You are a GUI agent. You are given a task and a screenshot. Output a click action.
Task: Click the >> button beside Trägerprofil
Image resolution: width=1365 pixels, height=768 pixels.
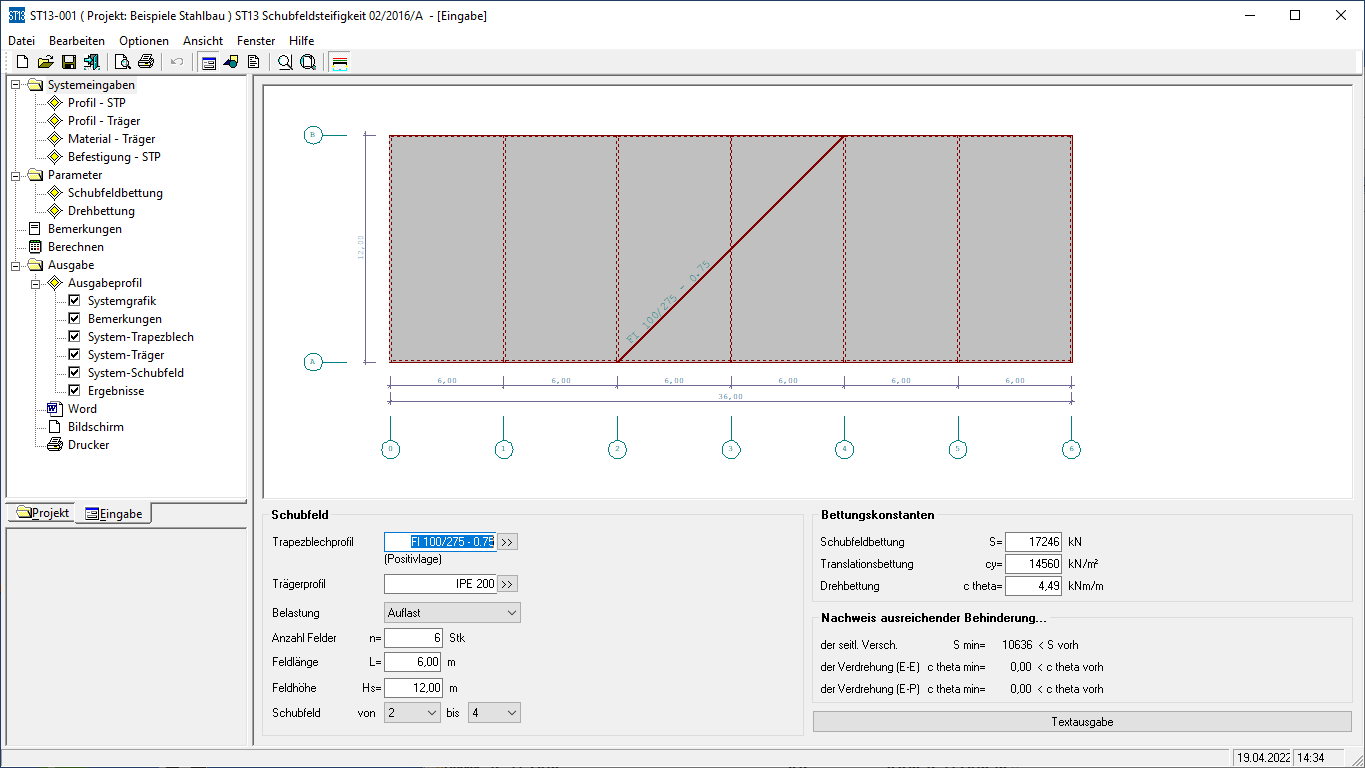point(508,584)
